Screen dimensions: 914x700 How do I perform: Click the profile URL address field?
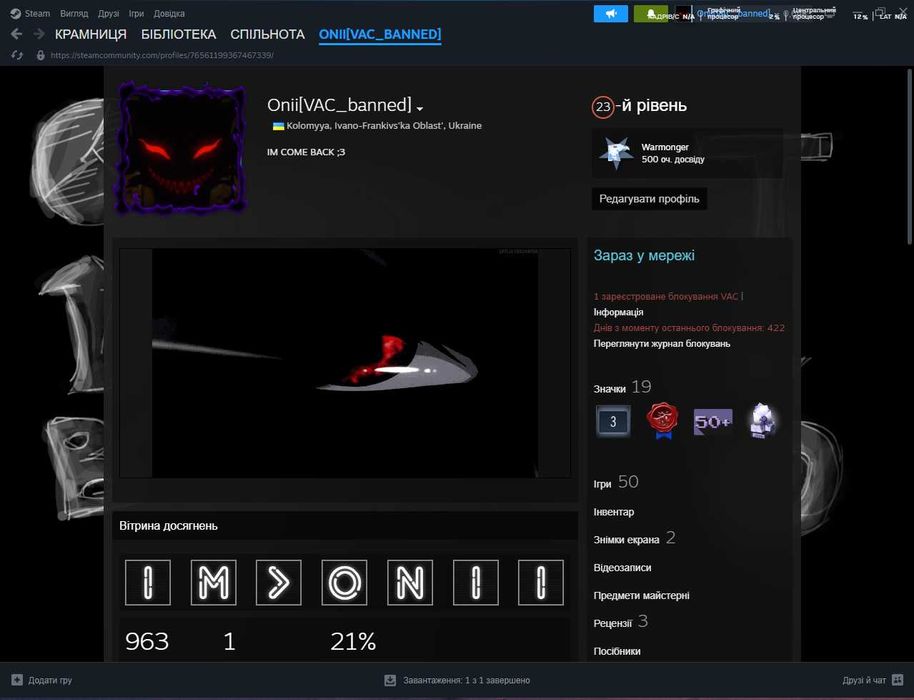pyautogui.click(x=162, y=55)
